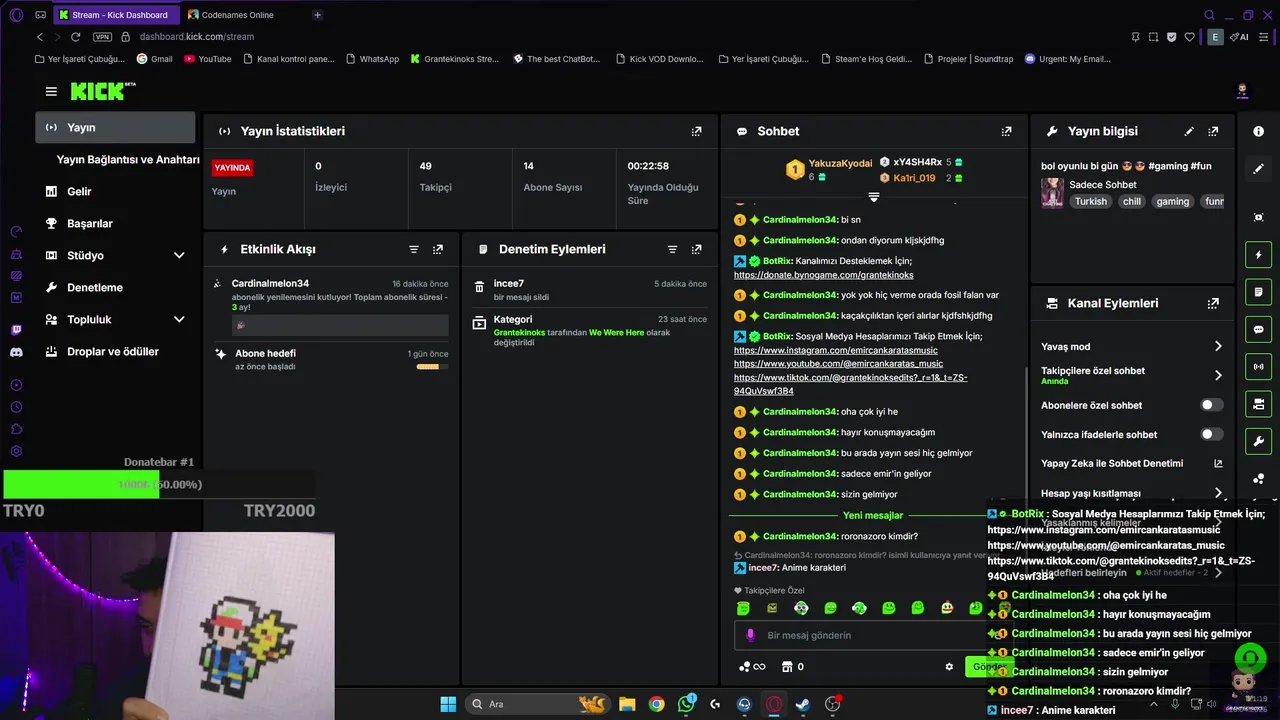The height and width of the screenshot is (720, 1280).
Task: Open Windows Start menu on taskbar
Action: (448, 704)
